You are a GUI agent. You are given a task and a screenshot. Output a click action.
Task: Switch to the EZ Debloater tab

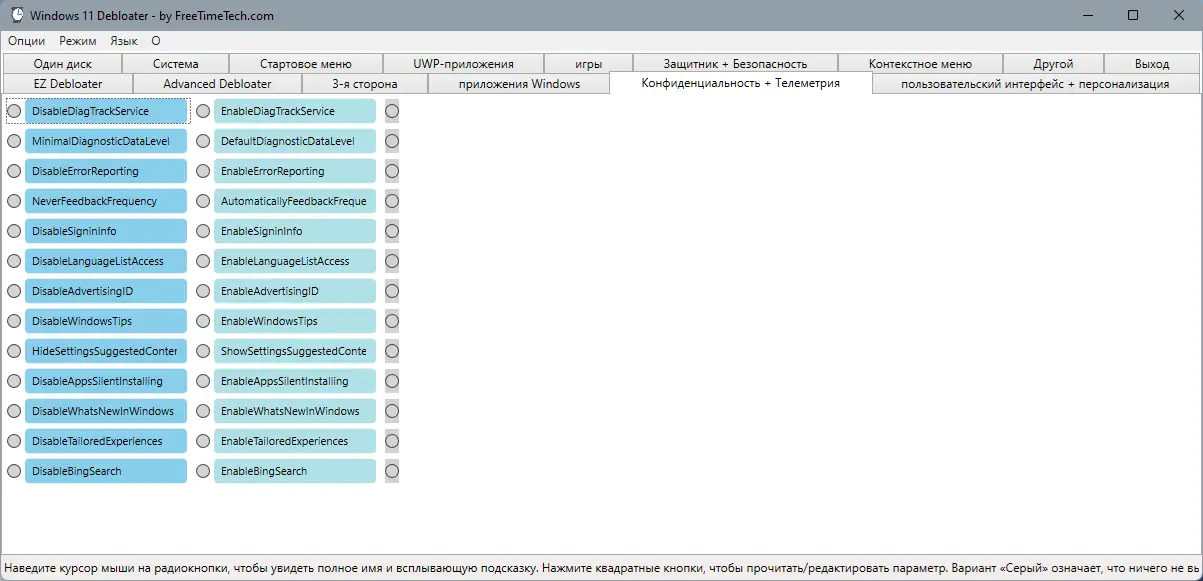[x=68, y=83]
